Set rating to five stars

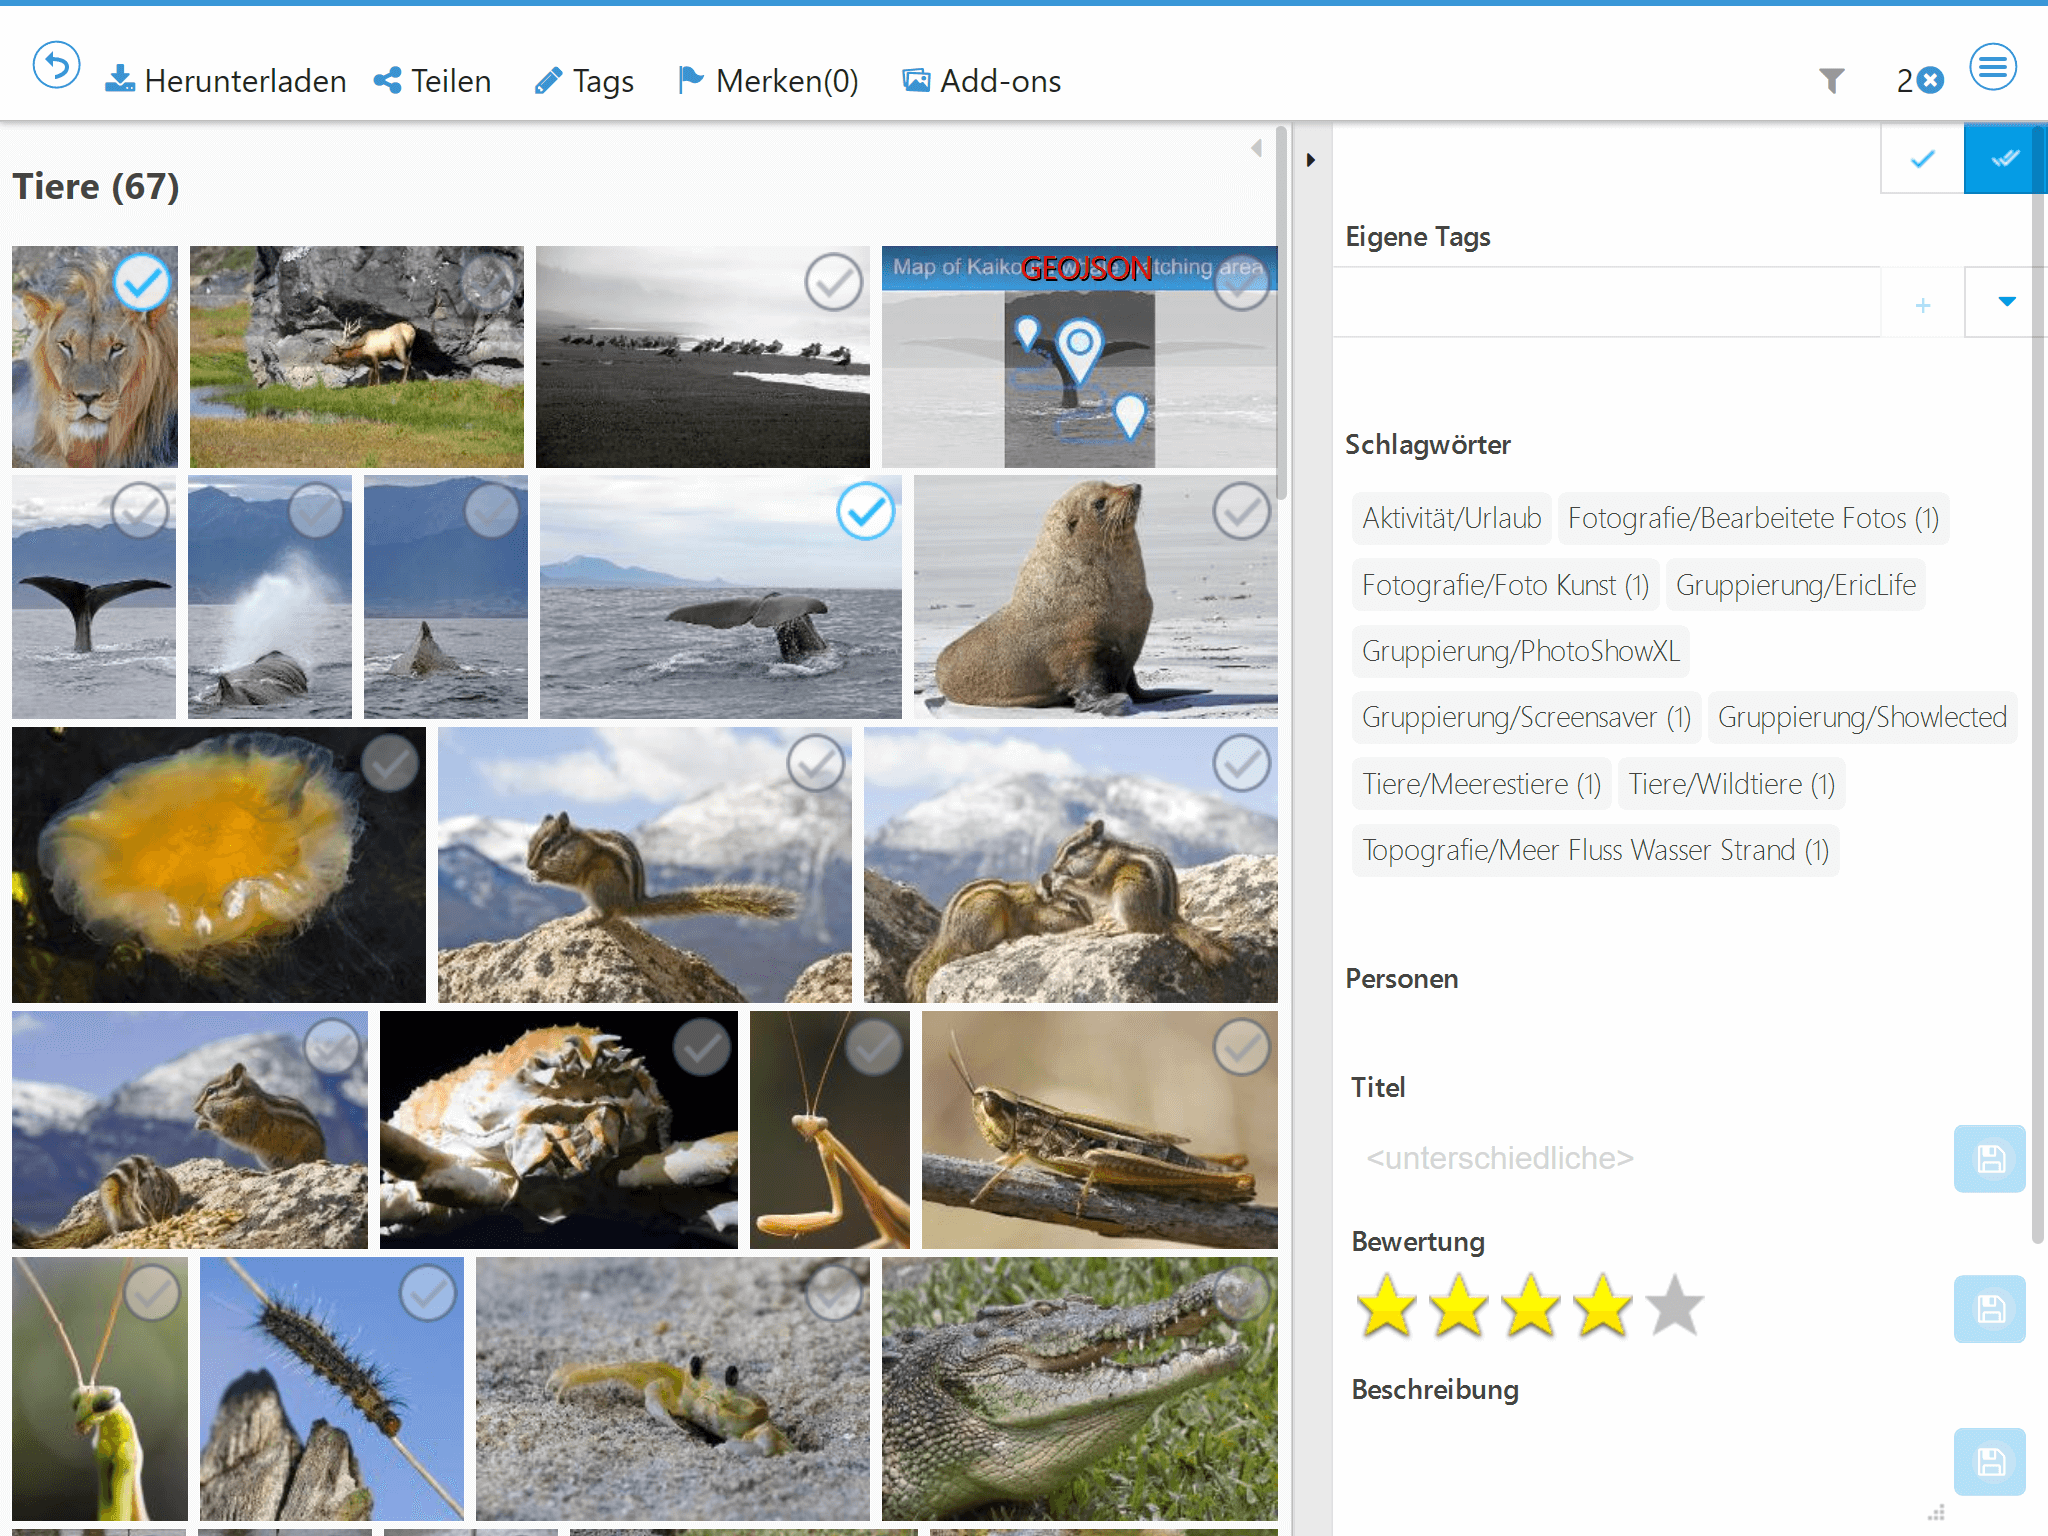tap(1674, 1306)
